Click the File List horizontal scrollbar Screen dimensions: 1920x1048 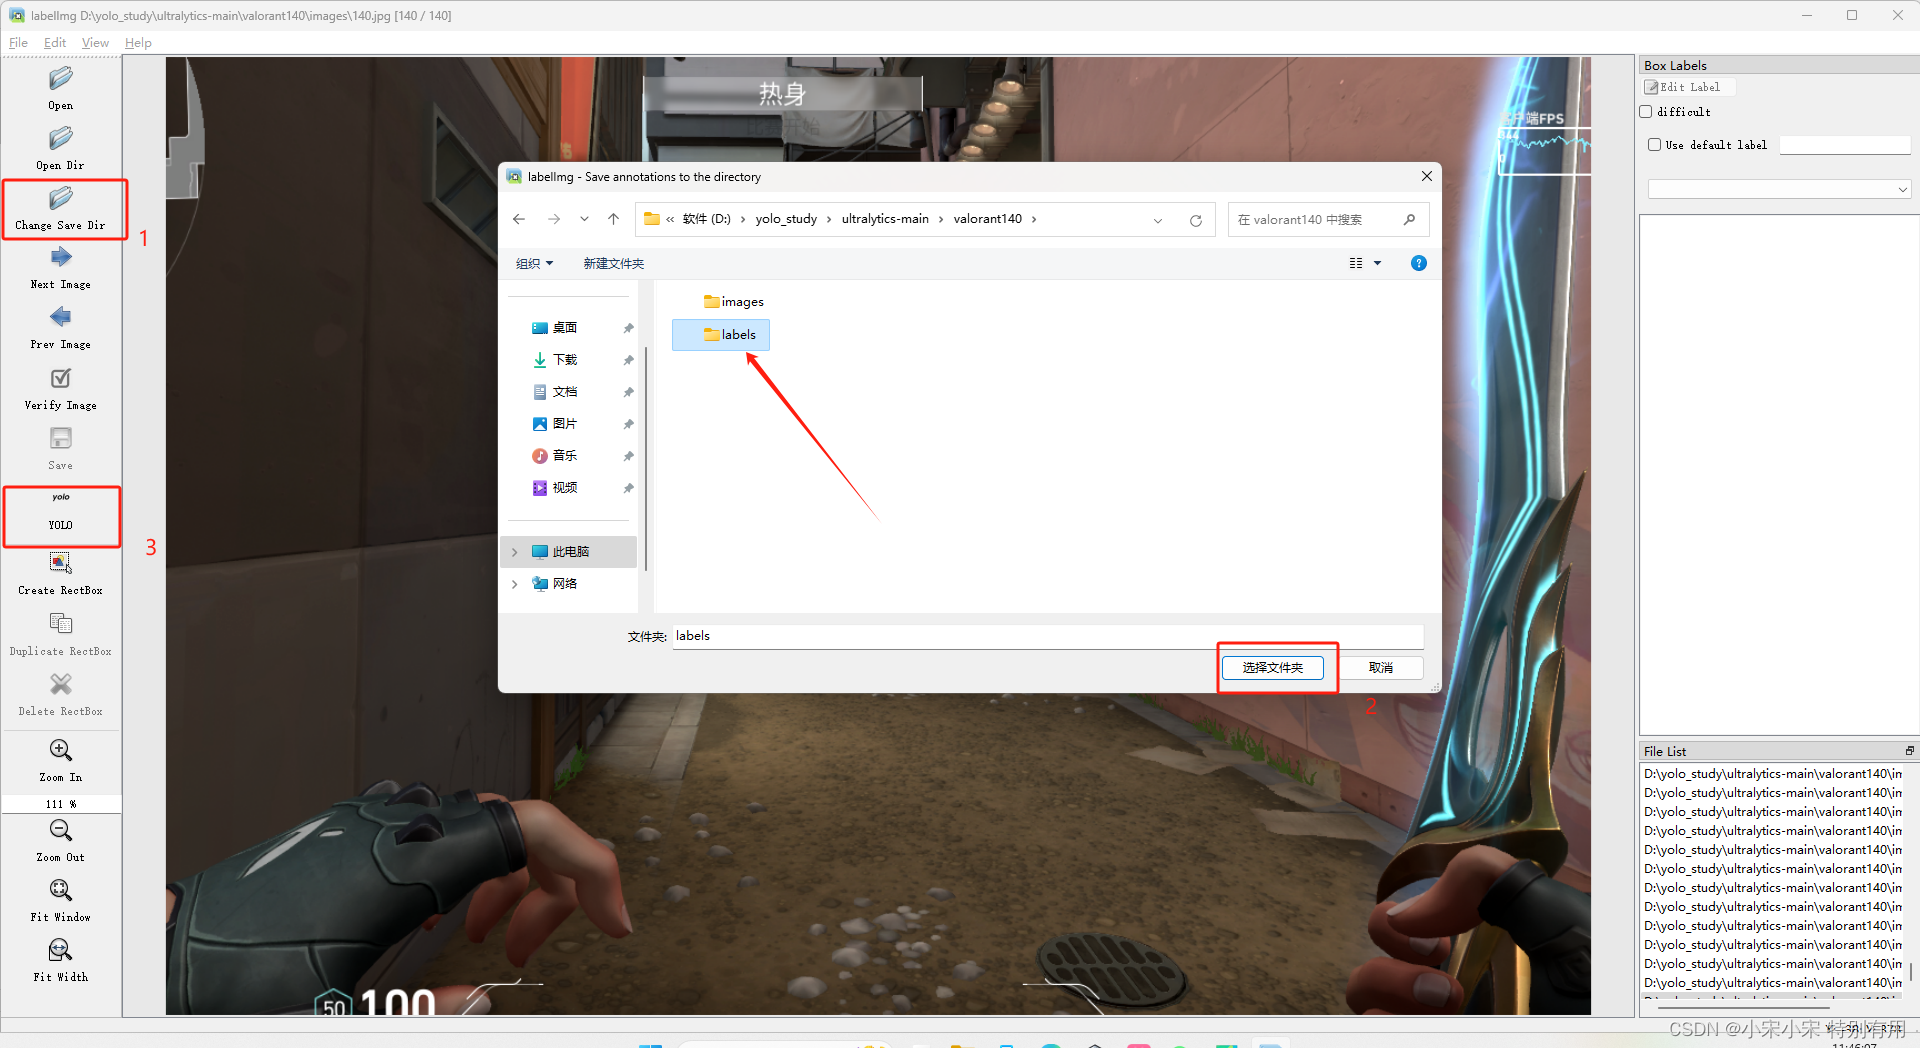pyautogui.click(x=1742, y=1008)
